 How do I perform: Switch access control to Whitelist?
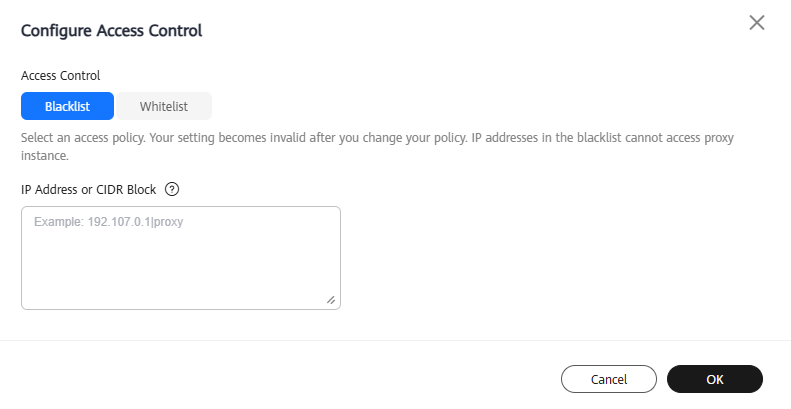coord(164,106)
